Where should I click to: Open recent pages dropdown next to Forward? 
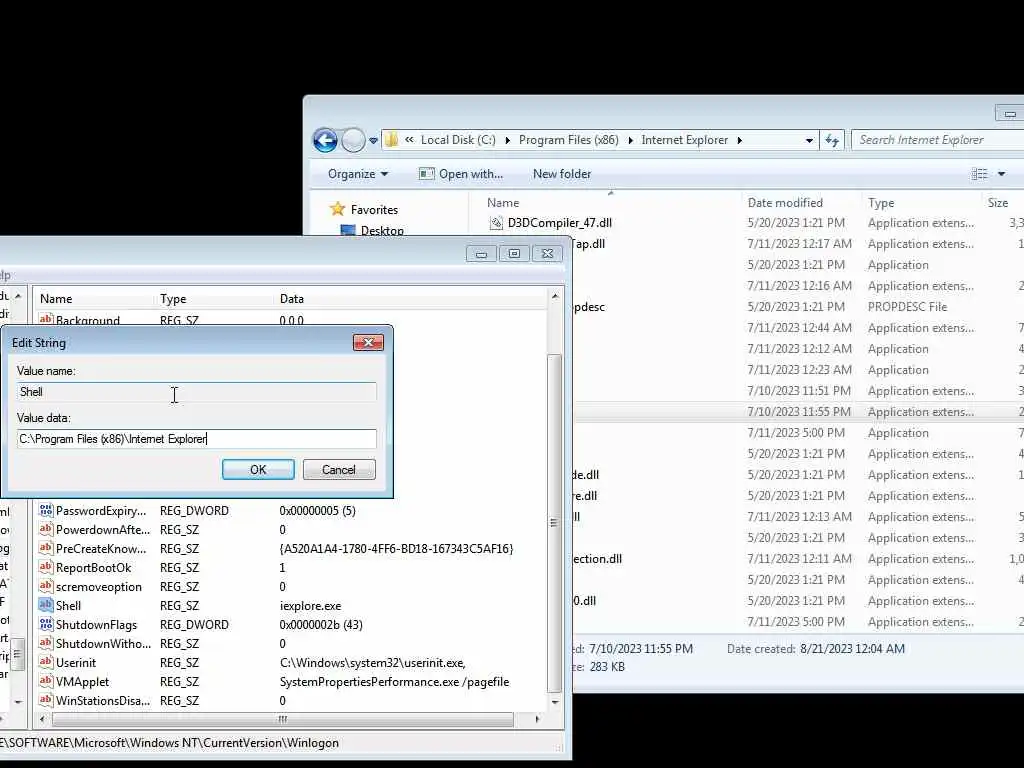click(x=373, y=140)
